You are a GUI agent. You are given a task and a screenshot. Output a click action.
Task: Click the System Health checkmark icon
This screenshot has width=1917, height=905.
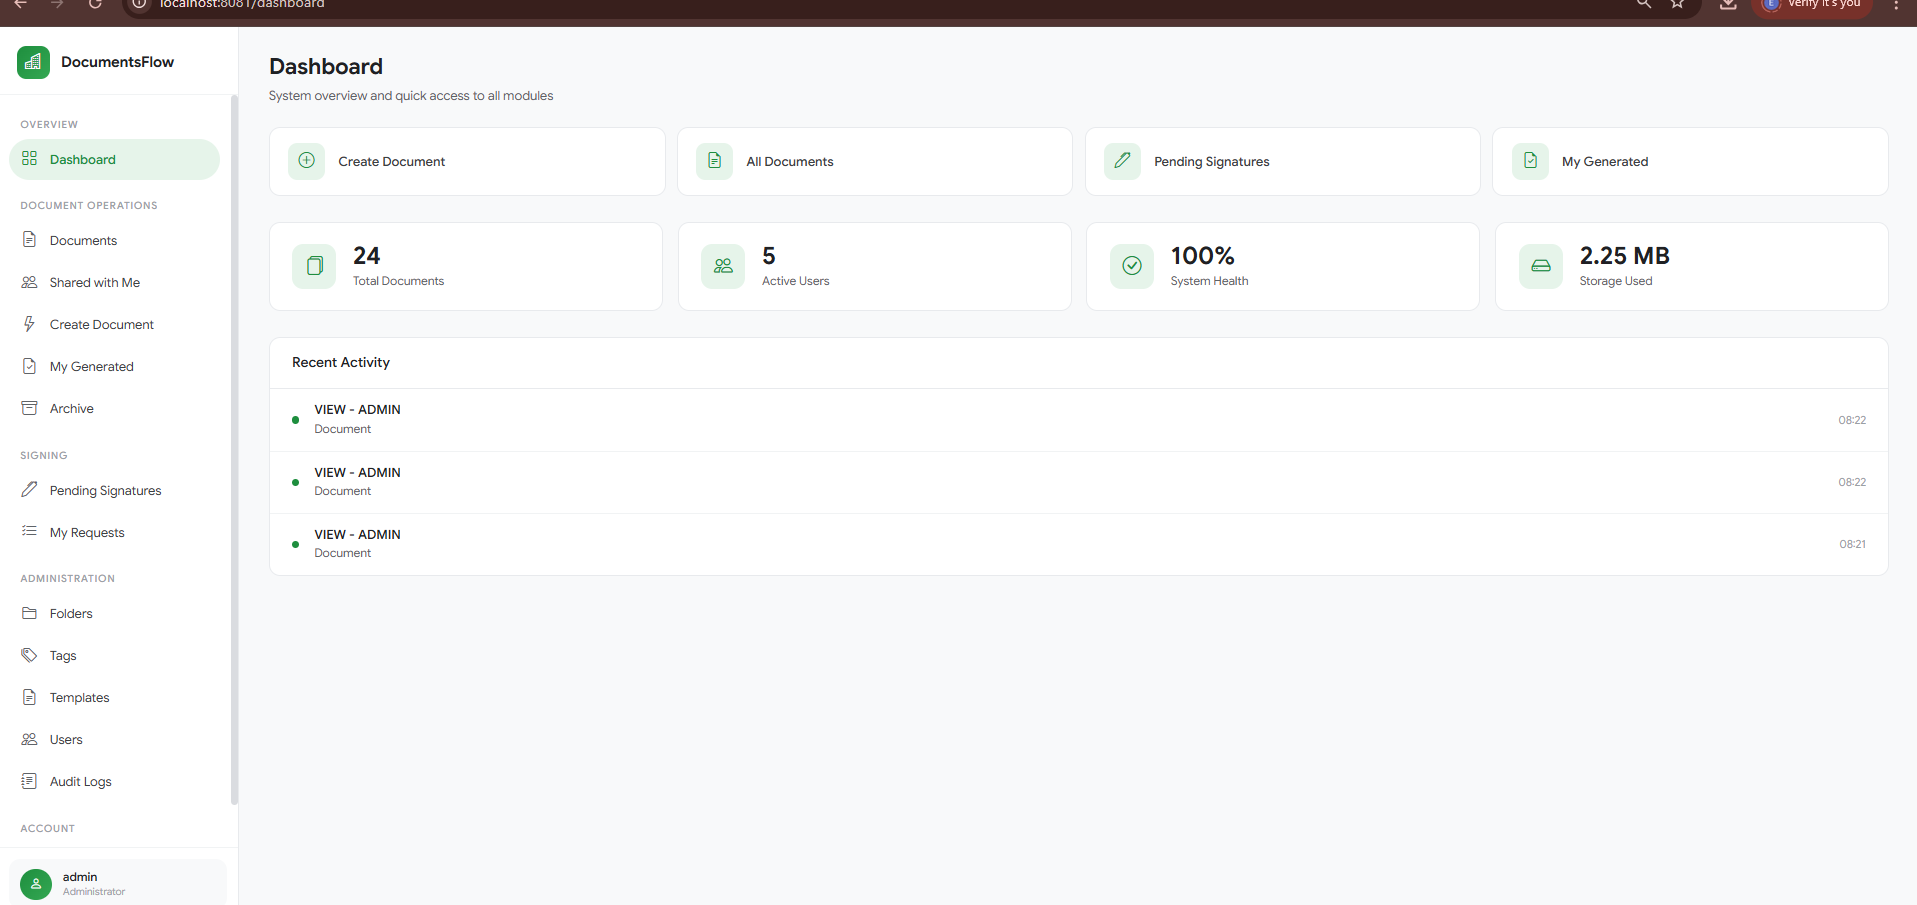click(1131, 266)
